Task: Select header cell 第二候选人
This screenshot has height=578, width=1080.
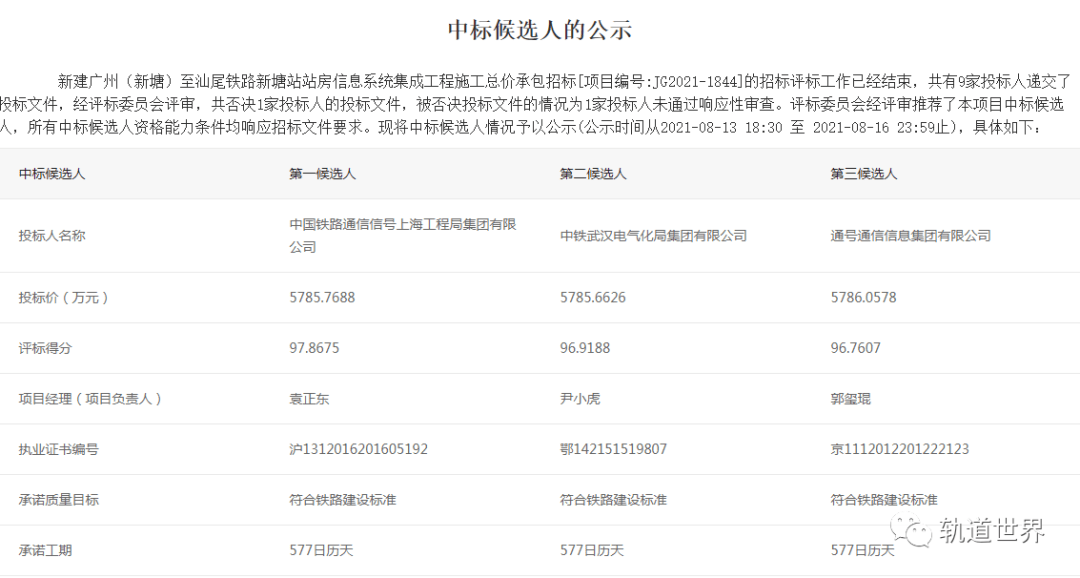Action: pyautogui.click(x=593, y=174)
